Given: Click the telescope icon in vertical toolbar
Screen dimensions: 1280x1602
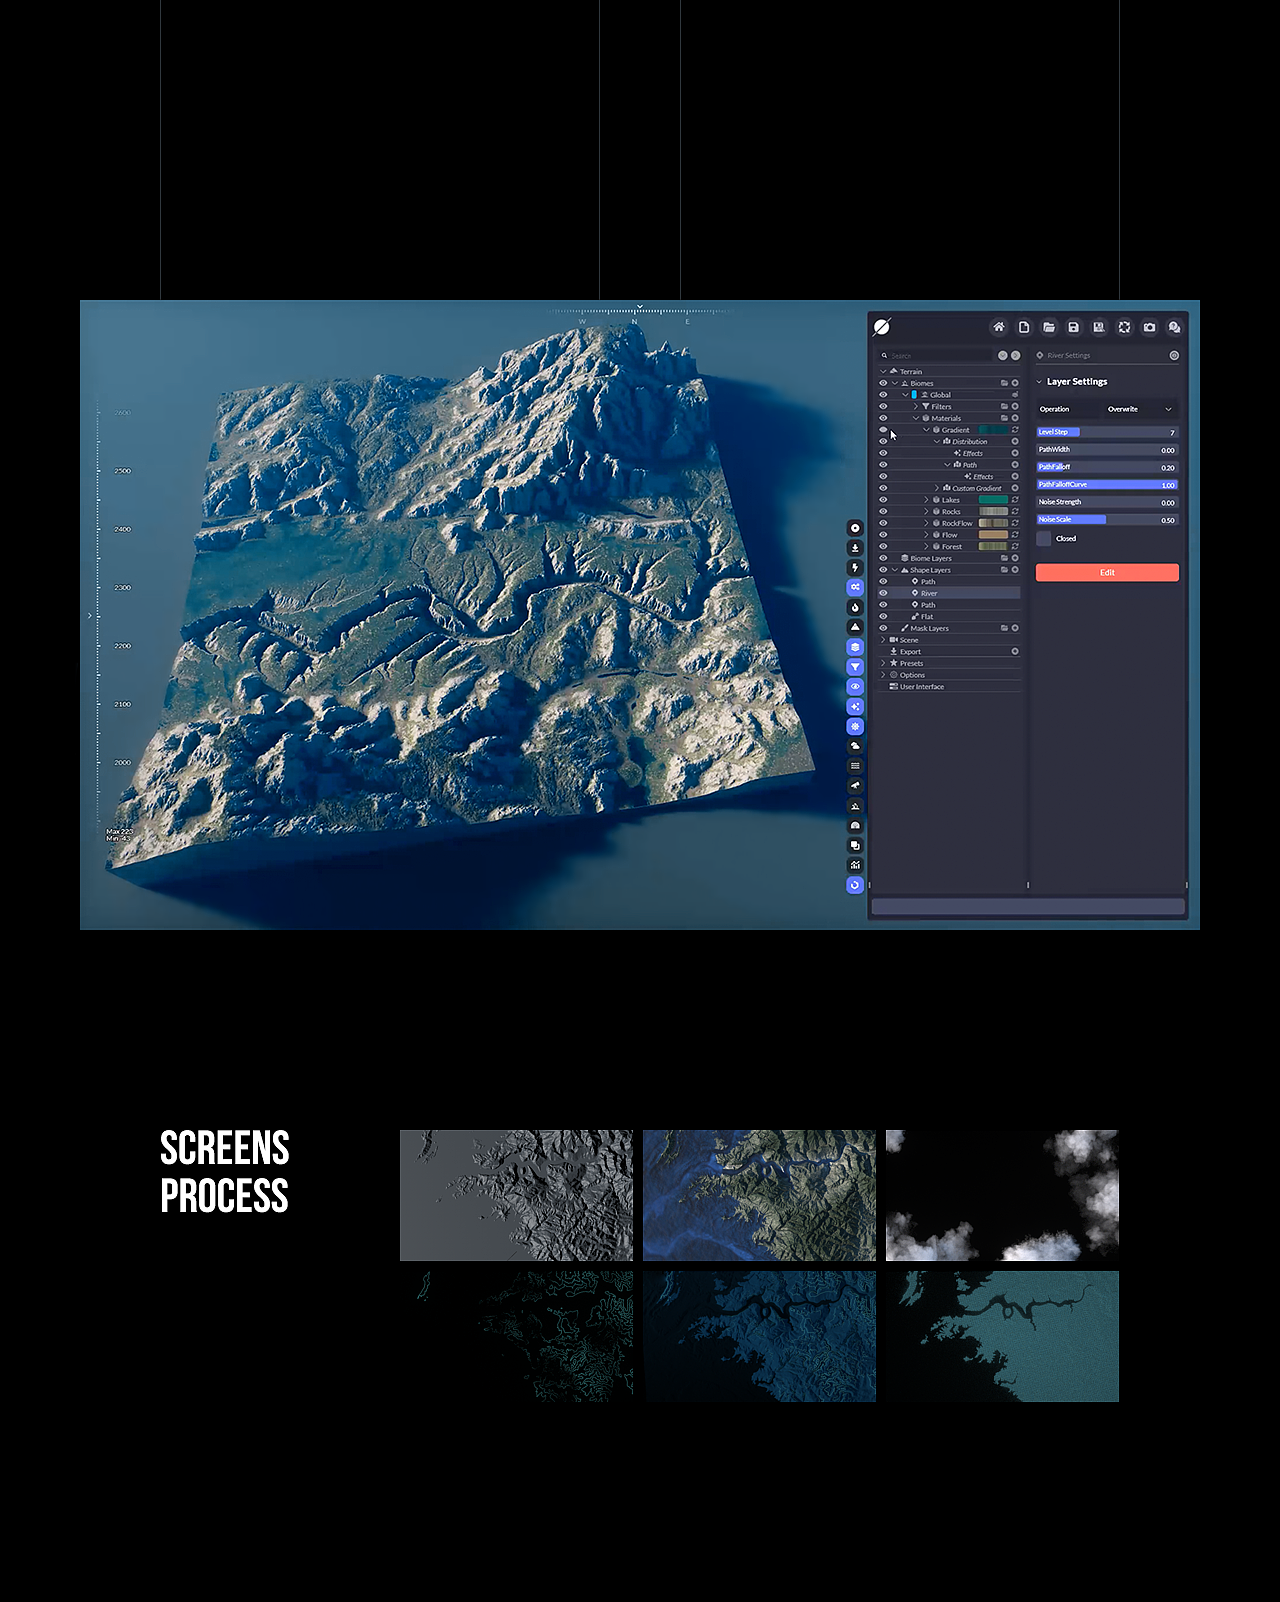Looking at the screenshot, I should click(x=855, y=786).
